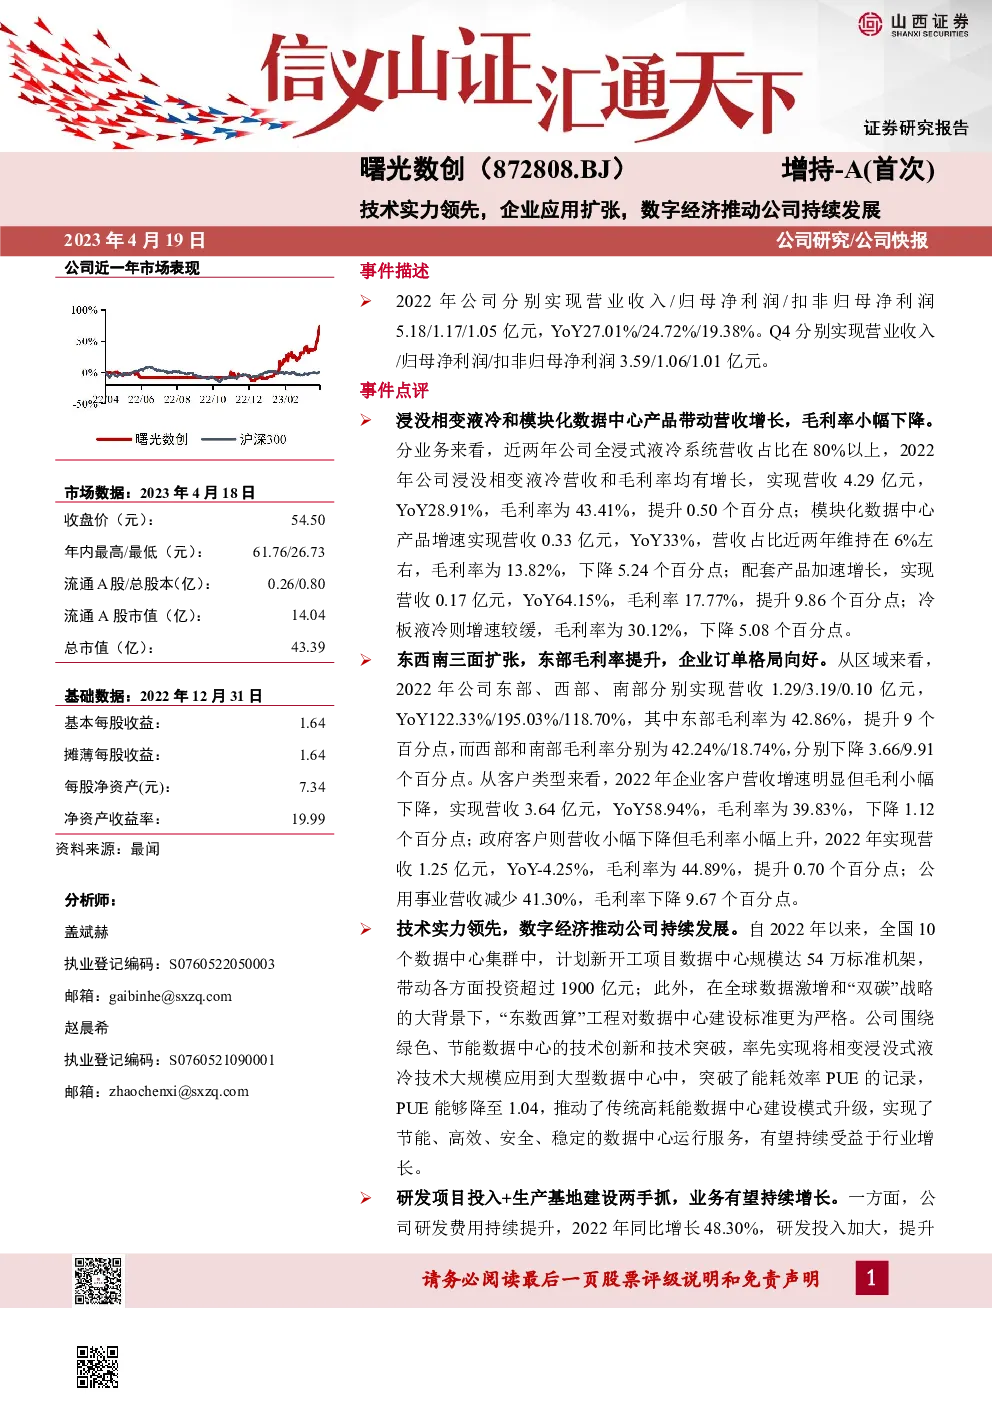This screenshot has height=1403, width=992.
Task: Click the bold heading 研发项目投入+生产基地建设两手抓
Action: (618, 1198)
